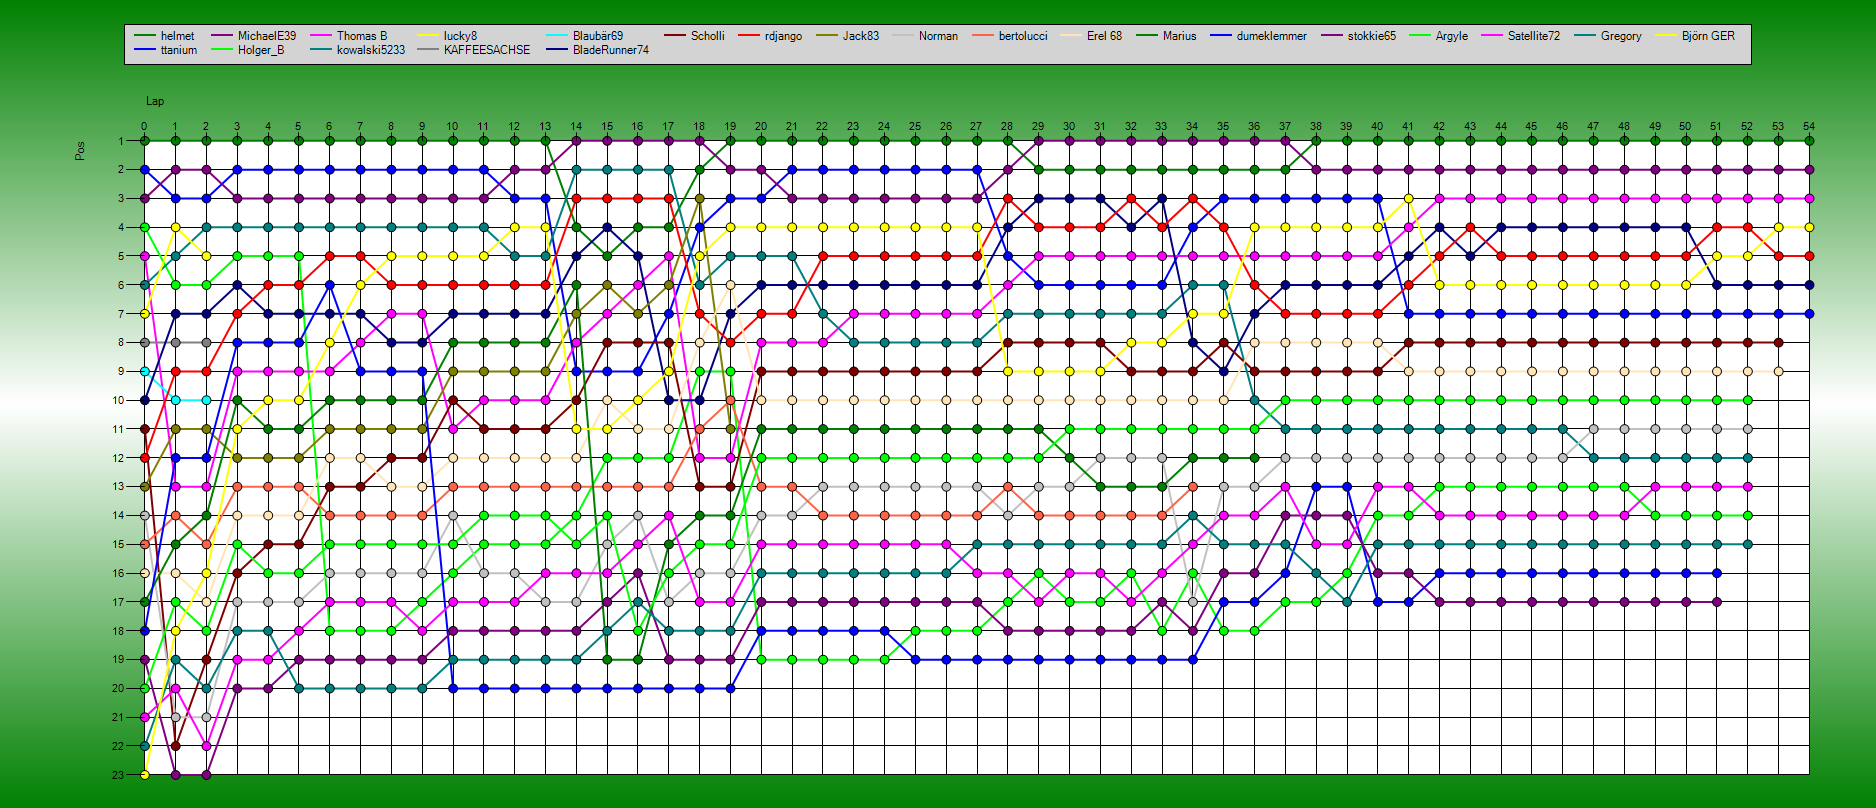Click the bertolucci legend entry
The height and width of the screenshot is (808, 1876).
[x=1022, y=36]
